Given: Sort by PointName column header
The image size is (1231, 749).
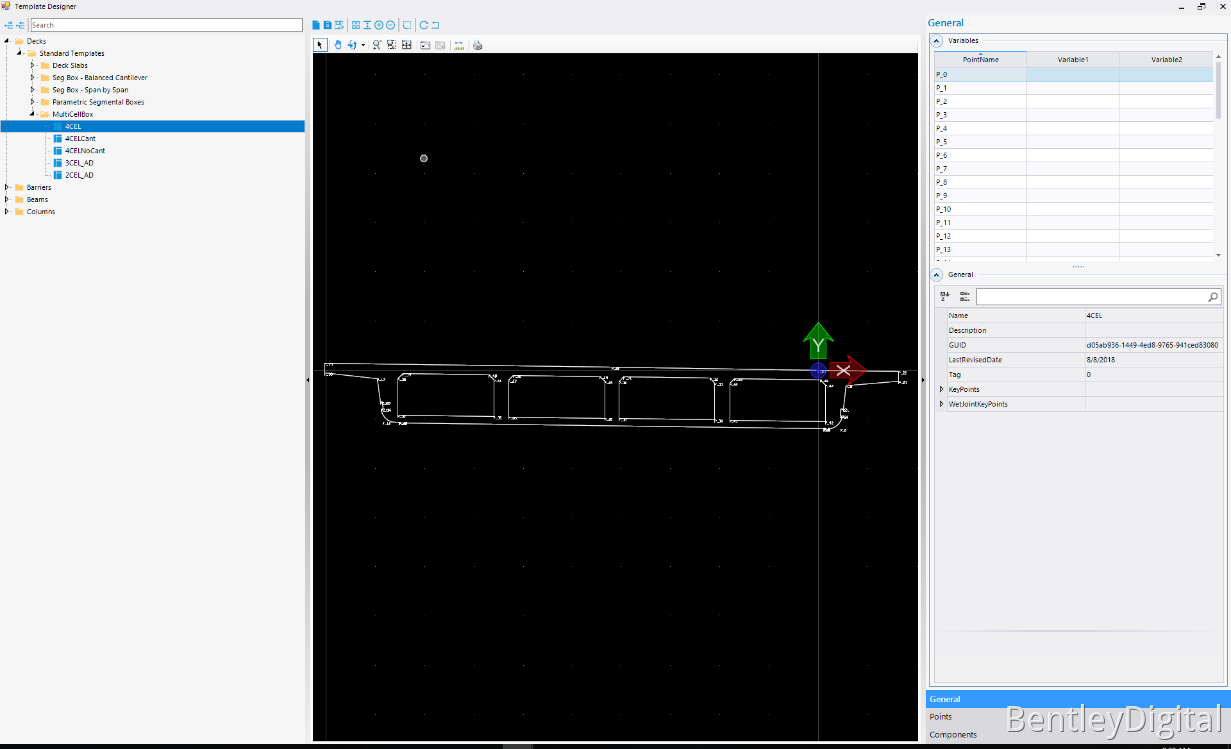Looking at the screenshot, I should (980, 59).
